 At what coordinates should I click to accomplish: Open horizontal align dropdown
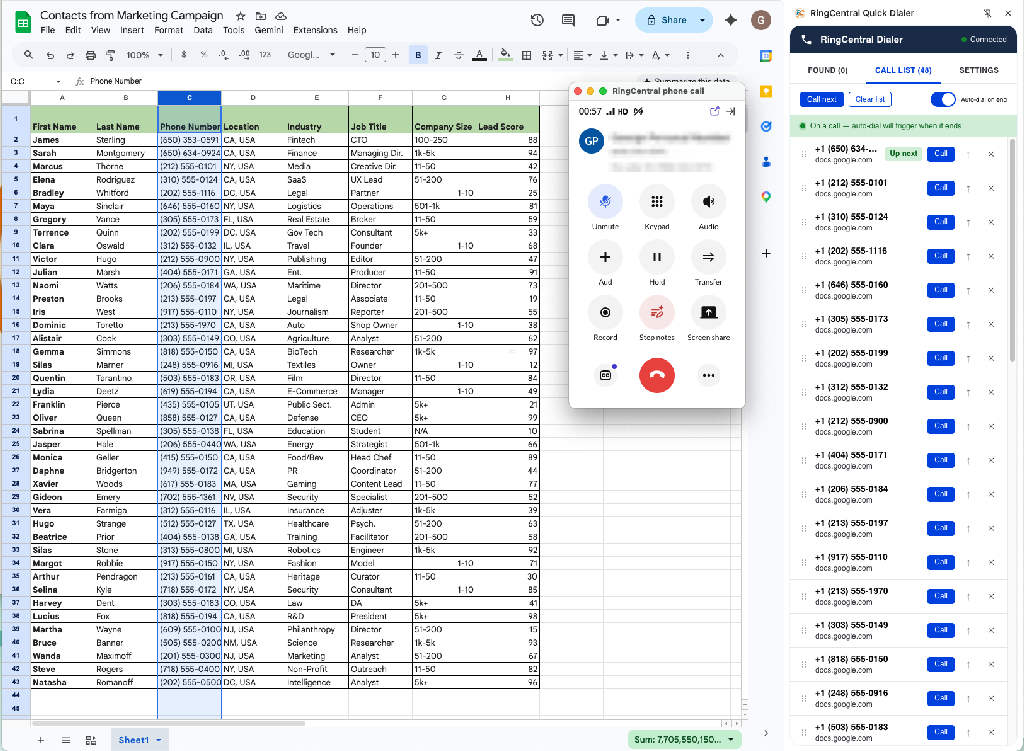point(582,56)
